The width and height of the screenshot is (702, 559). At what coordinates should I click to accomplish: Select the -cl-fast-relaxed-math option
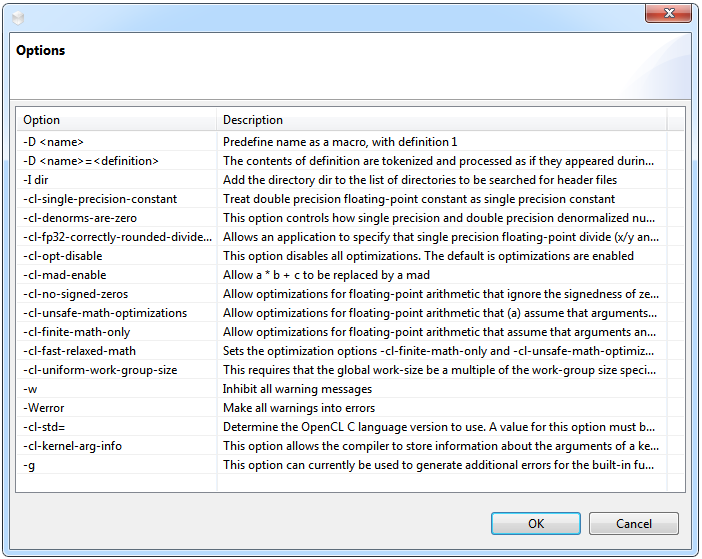pyautogui.click(x=80, y=351)
